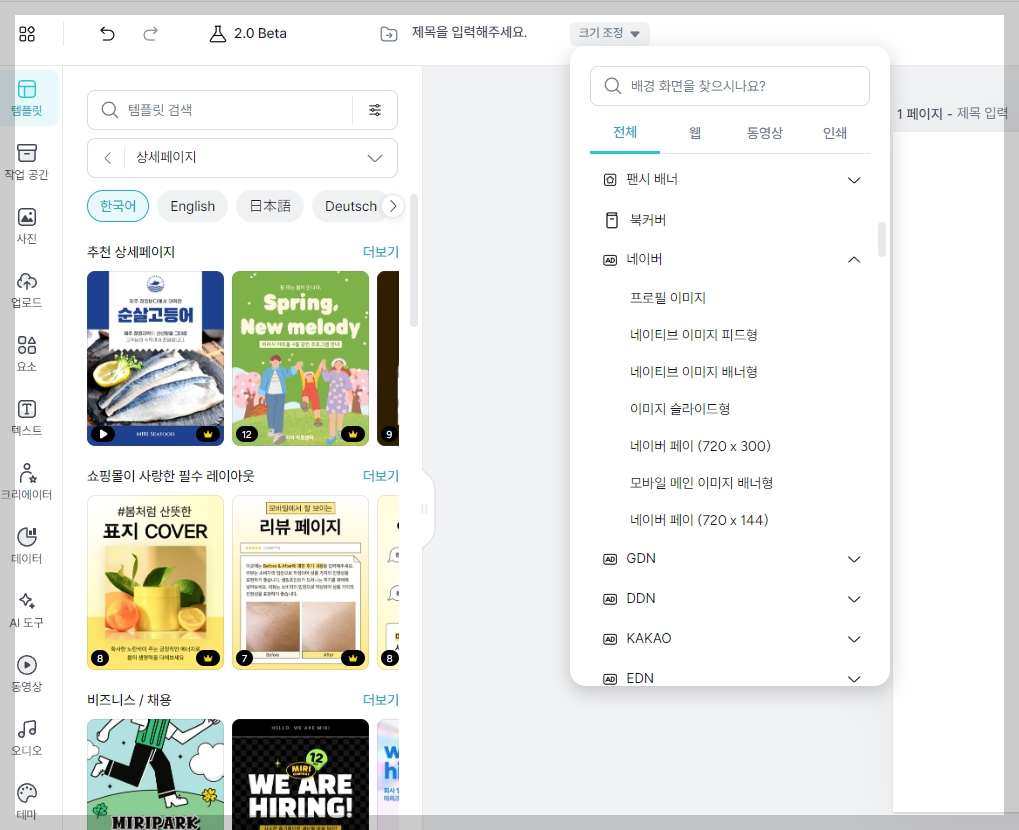Viewport: 1019px width, 830px height.
Task: Open the 텍스트 sidebar panel
Action: click(27, 418)
